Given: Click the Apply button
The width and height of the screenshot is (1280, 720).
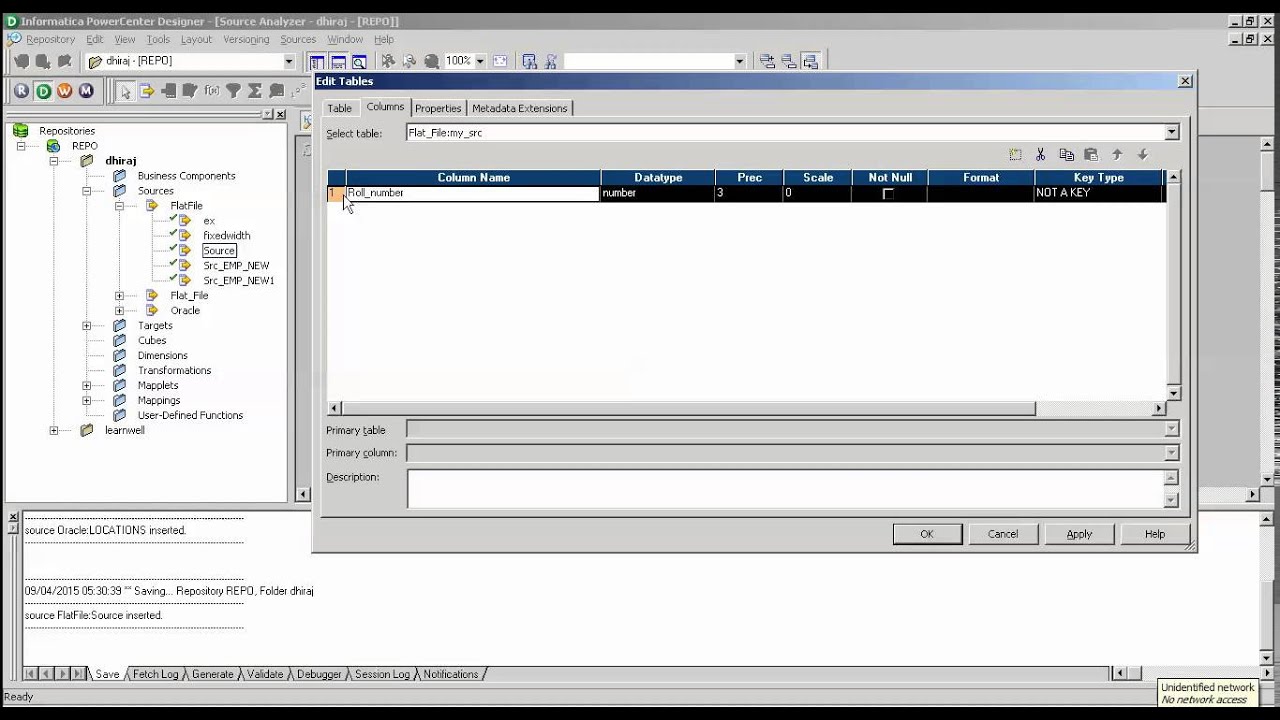Looking at the screenshot, I should (1079, 534).
